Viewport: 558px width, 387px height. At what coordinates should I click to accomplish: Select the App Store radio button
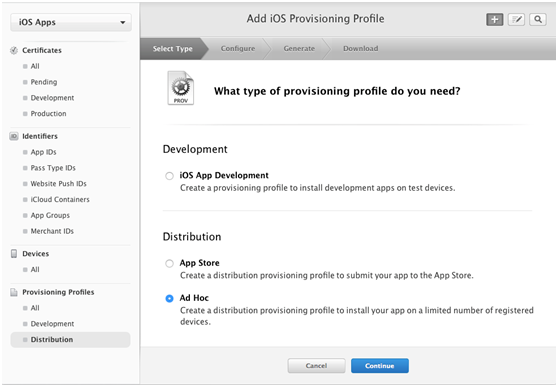tap(169, 263)
